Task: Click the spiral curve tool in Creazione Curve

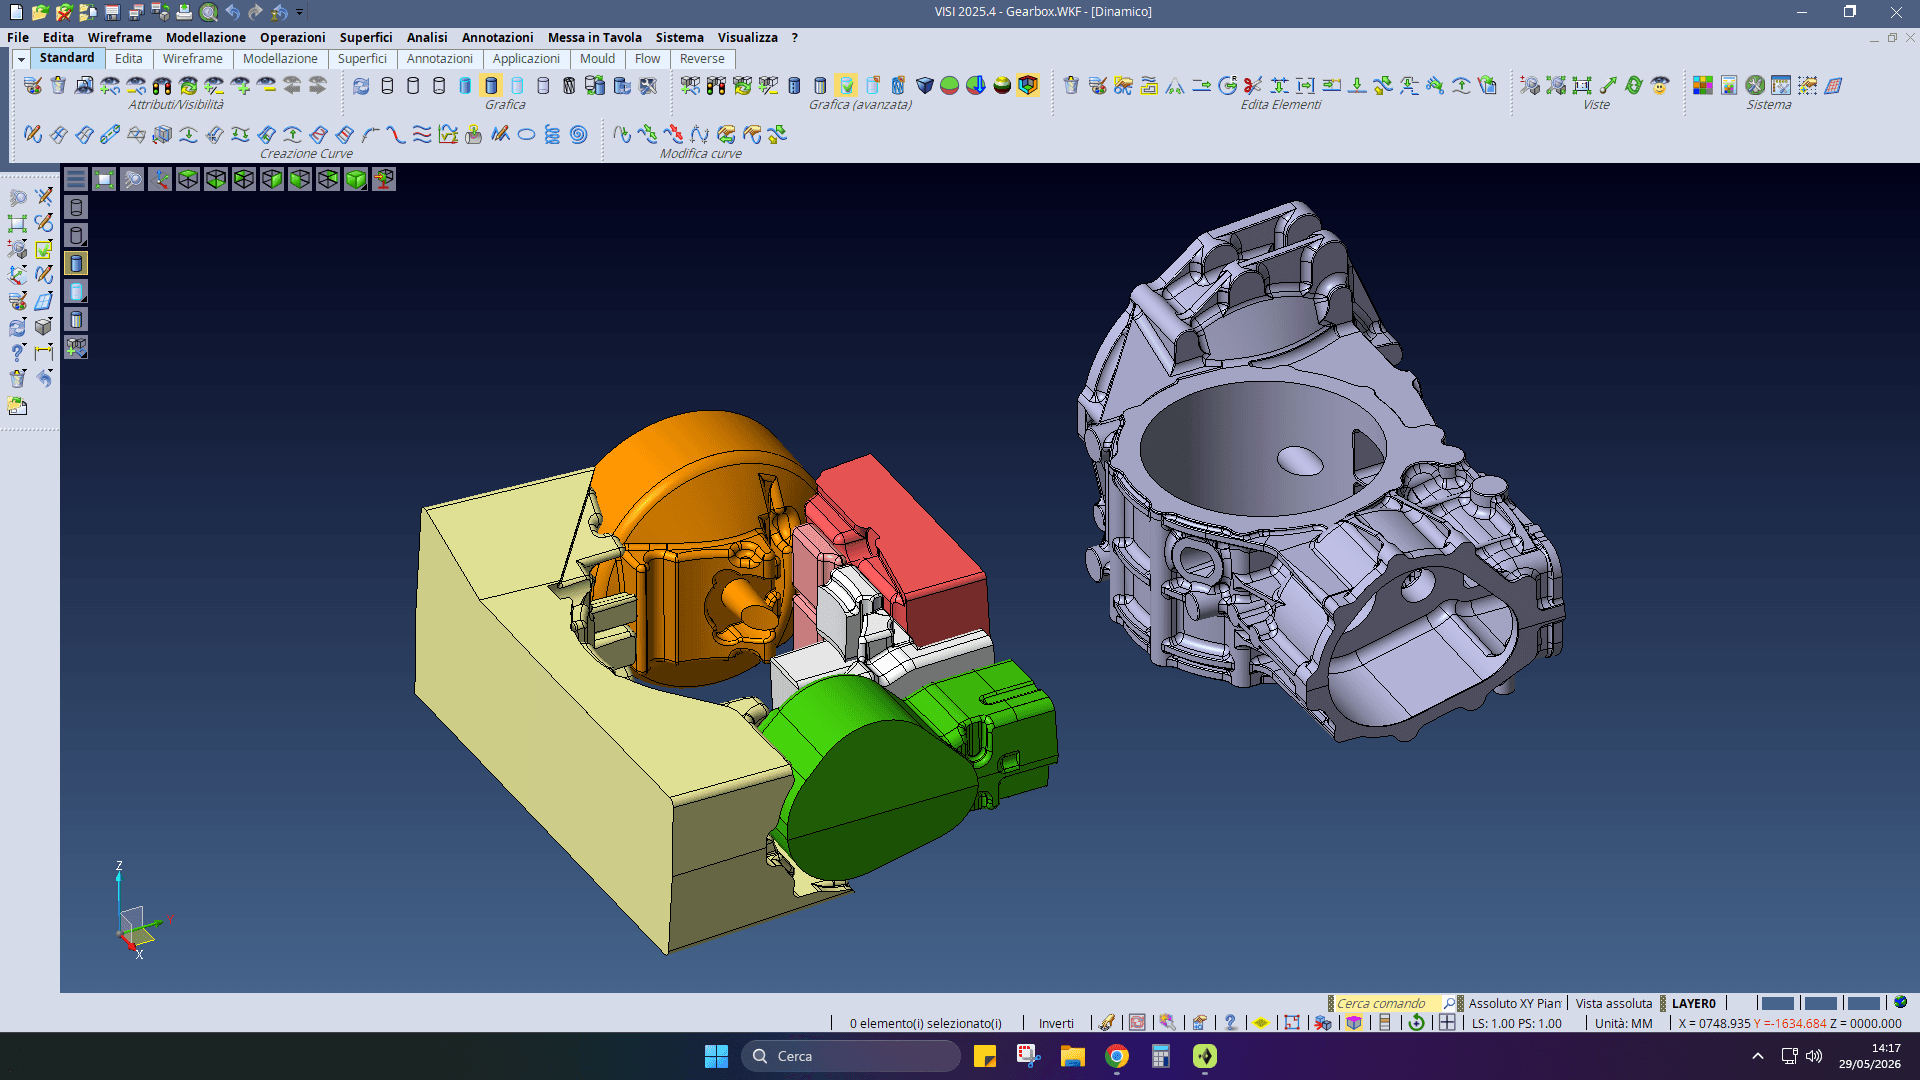Action: click(x=578, y=134)
